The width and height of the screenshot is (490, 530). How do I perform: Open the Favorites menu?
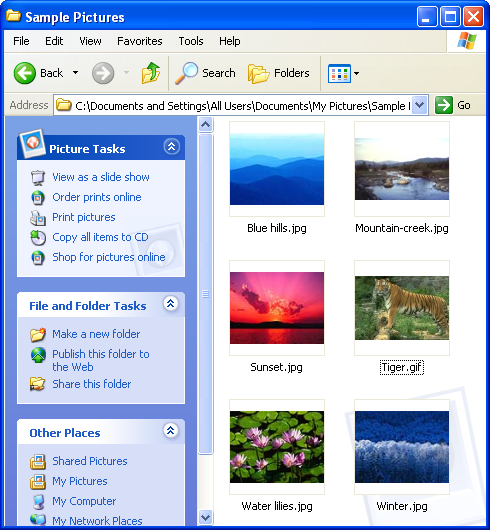point(140,41)
